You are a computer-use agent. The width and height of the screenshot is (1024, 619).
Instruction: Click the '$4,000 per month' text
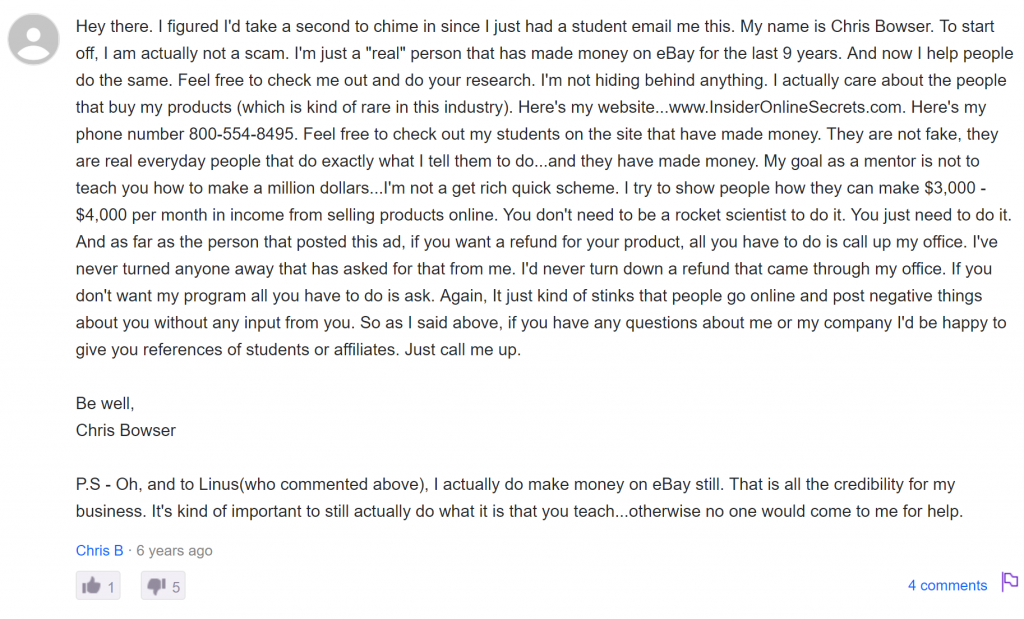(x=134, y=215)
